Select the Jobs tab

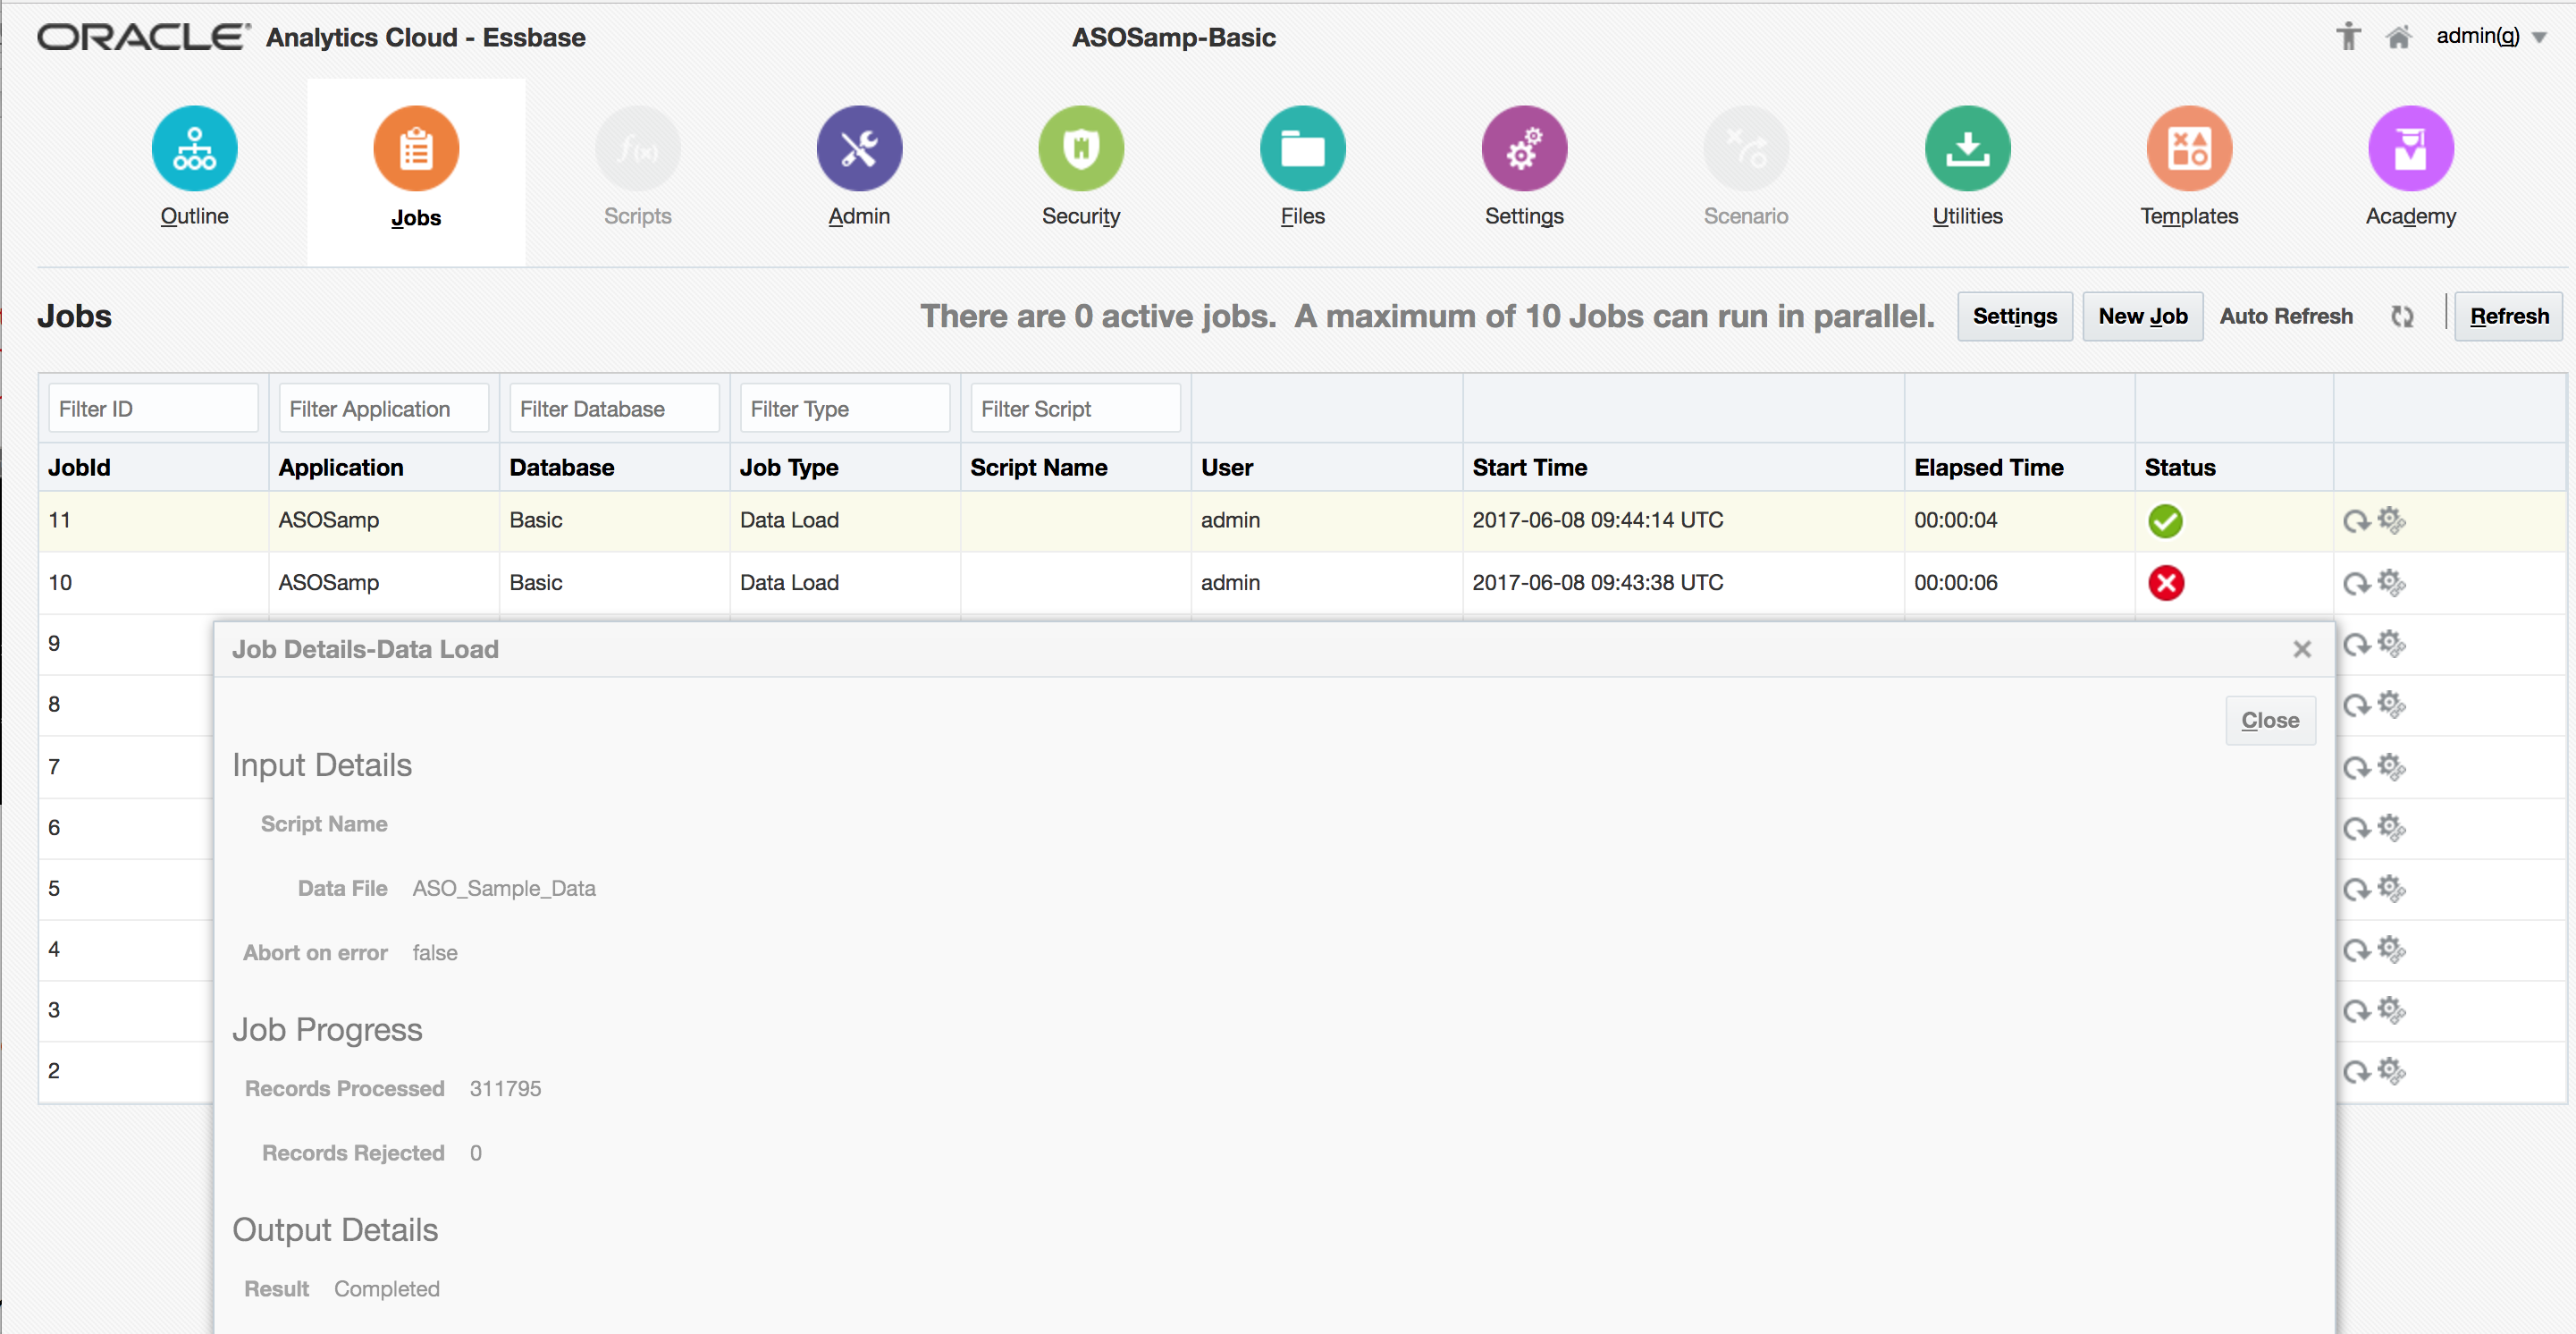pyautogui.click(x=415, y=170)
